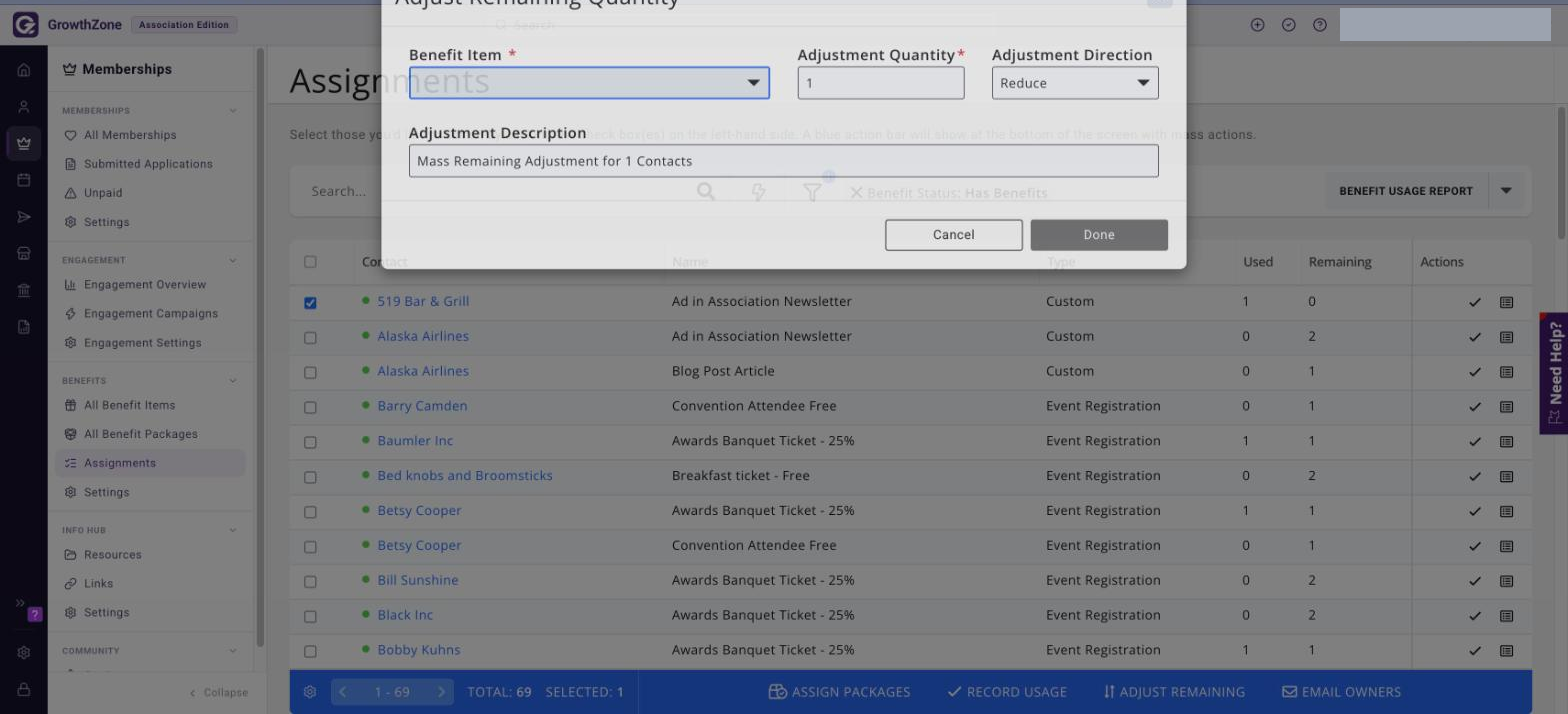Collapse the Benefits sidebar section
The height and width of the screenshot is (714, 1568).
point(233,381)
